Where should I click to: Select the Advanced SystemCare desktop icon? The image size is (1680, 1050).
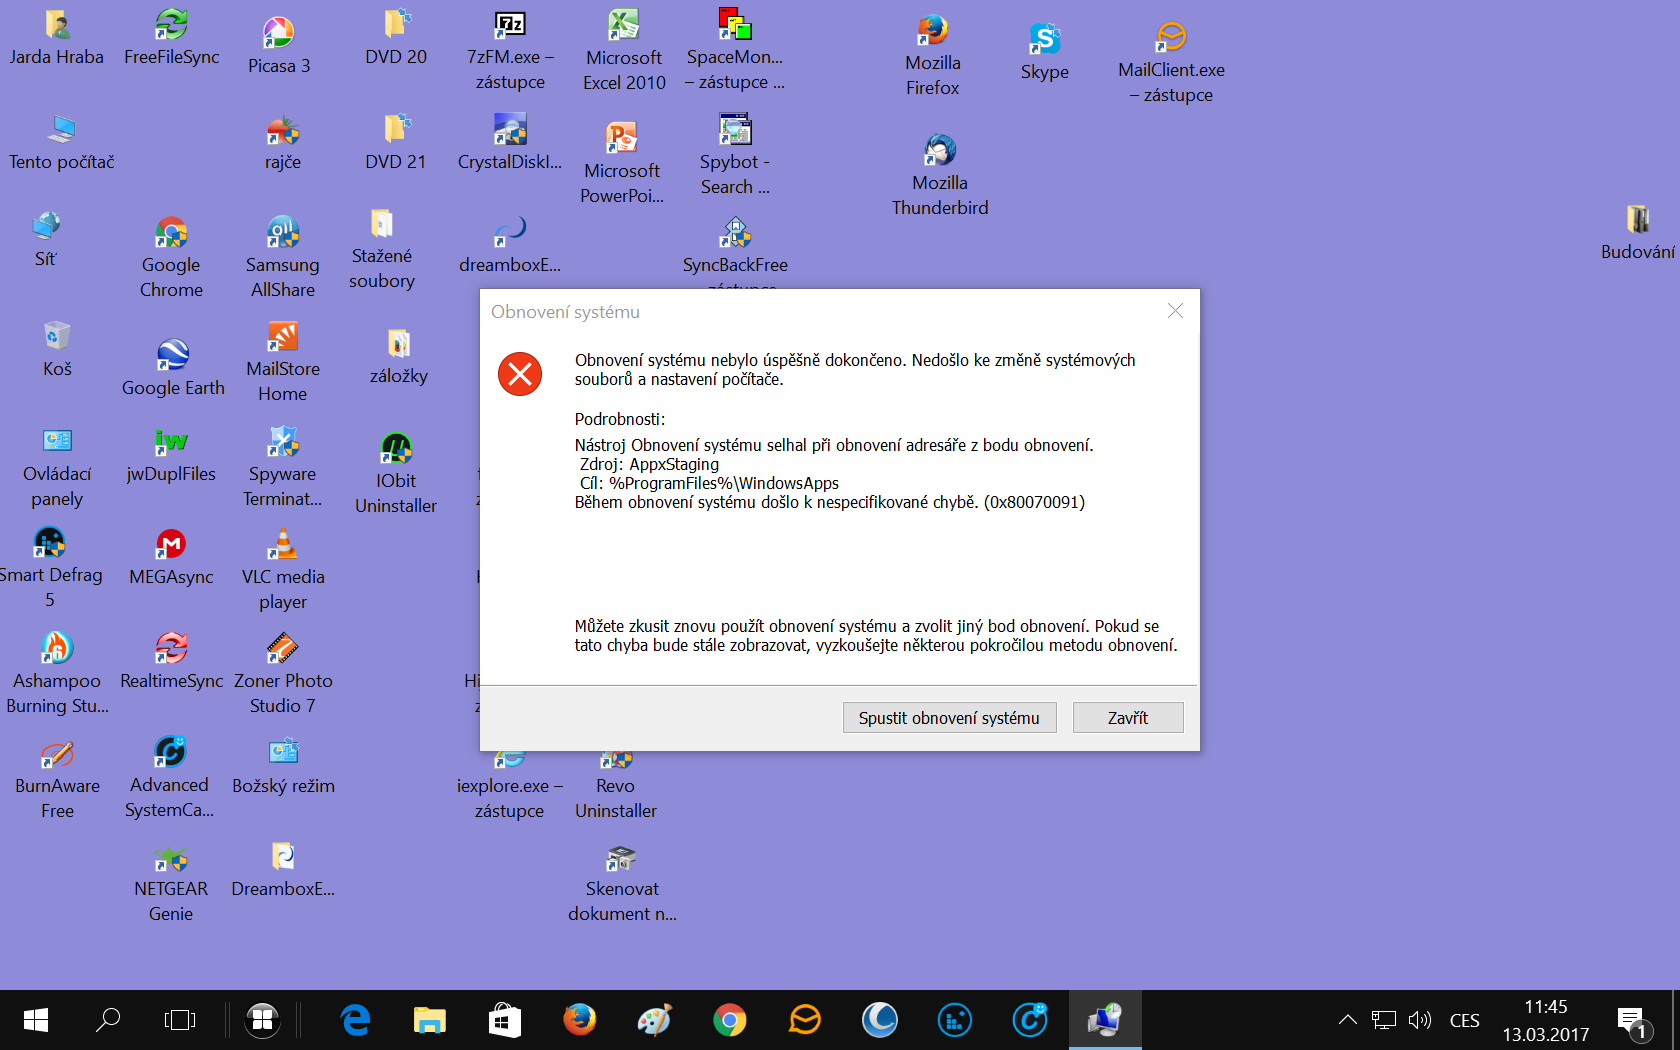click(170, 778)
